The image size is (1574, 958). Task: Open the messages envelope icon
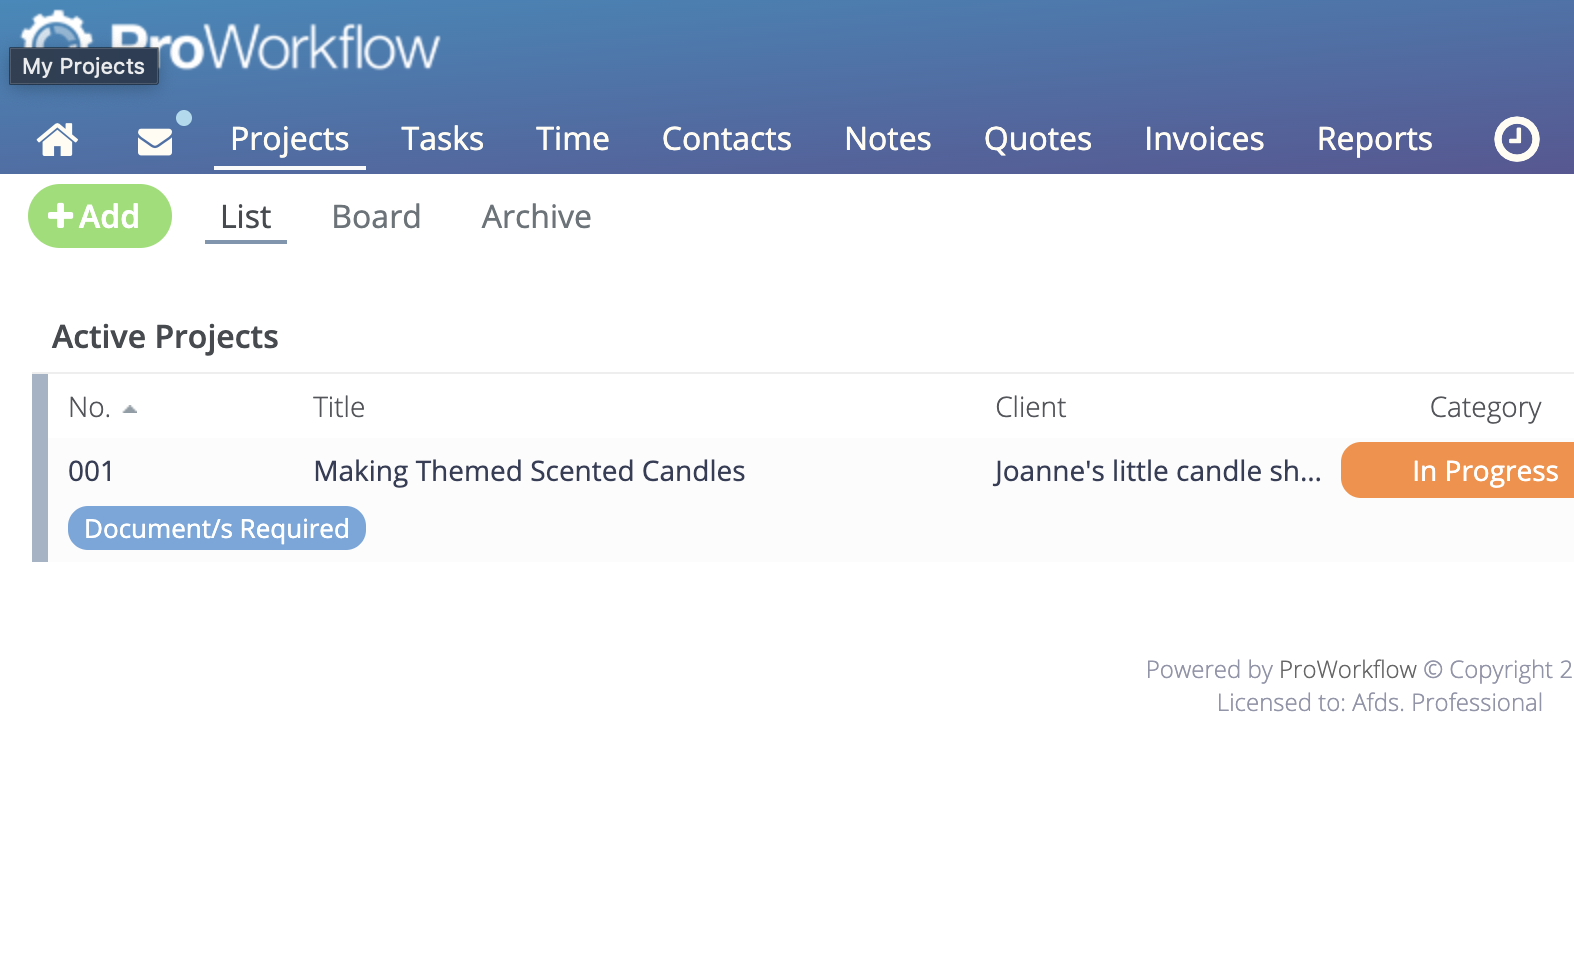[155, 141]
